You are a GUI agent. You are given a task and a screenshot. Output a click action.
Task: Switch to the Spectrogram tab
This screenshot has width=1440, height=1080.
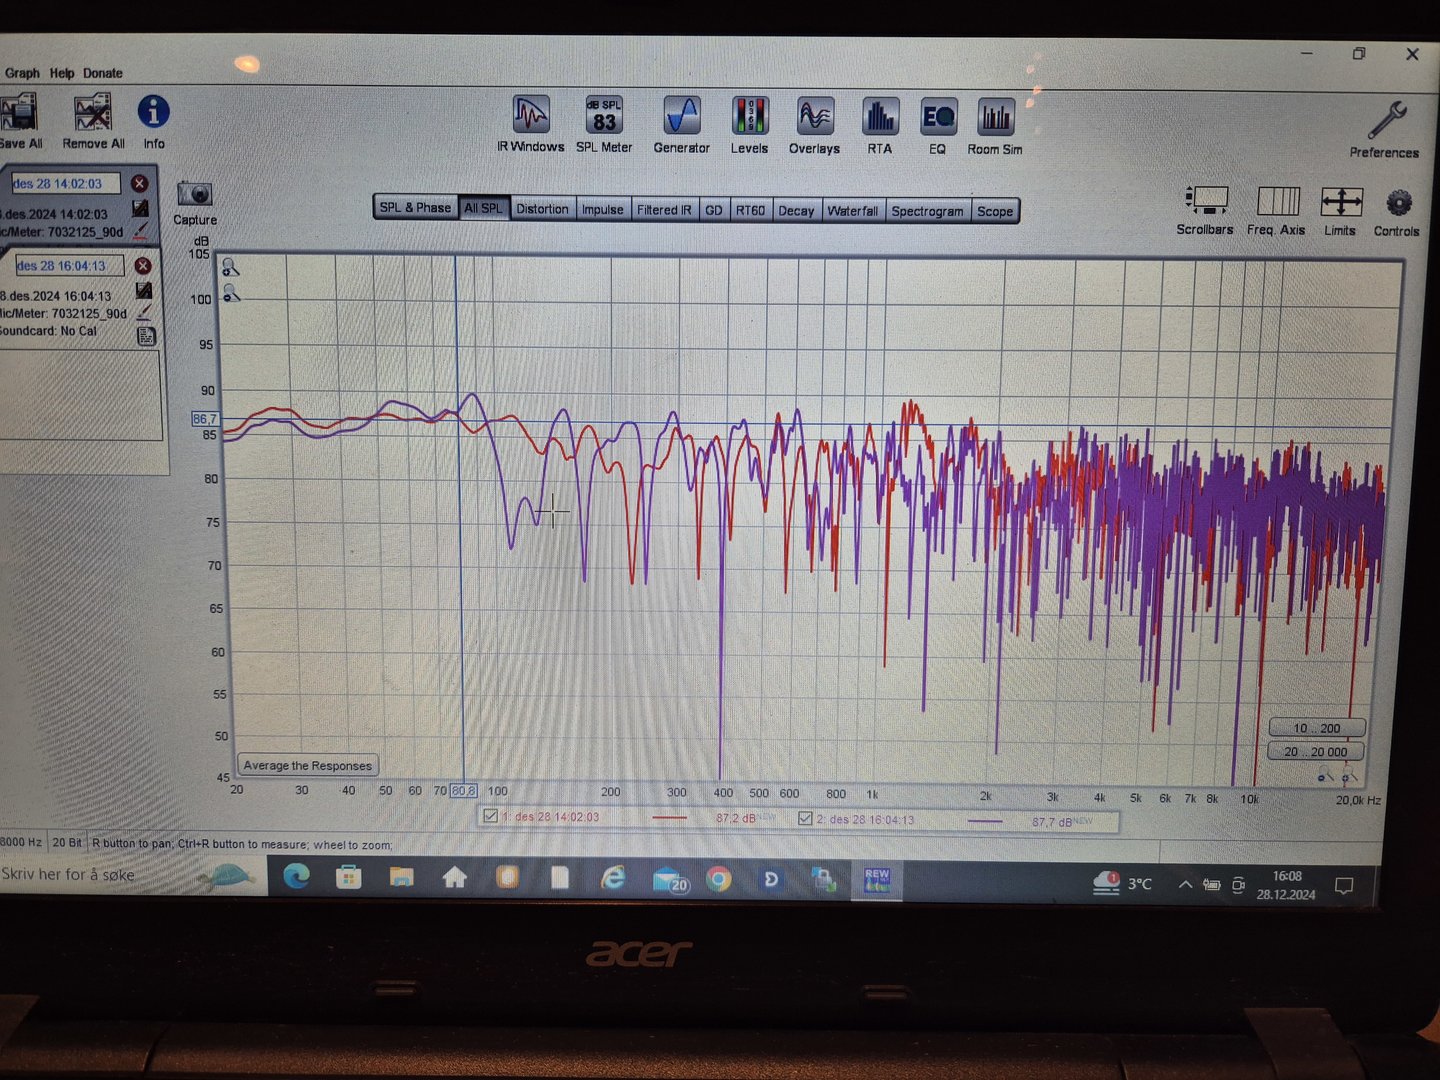[927, 211]
